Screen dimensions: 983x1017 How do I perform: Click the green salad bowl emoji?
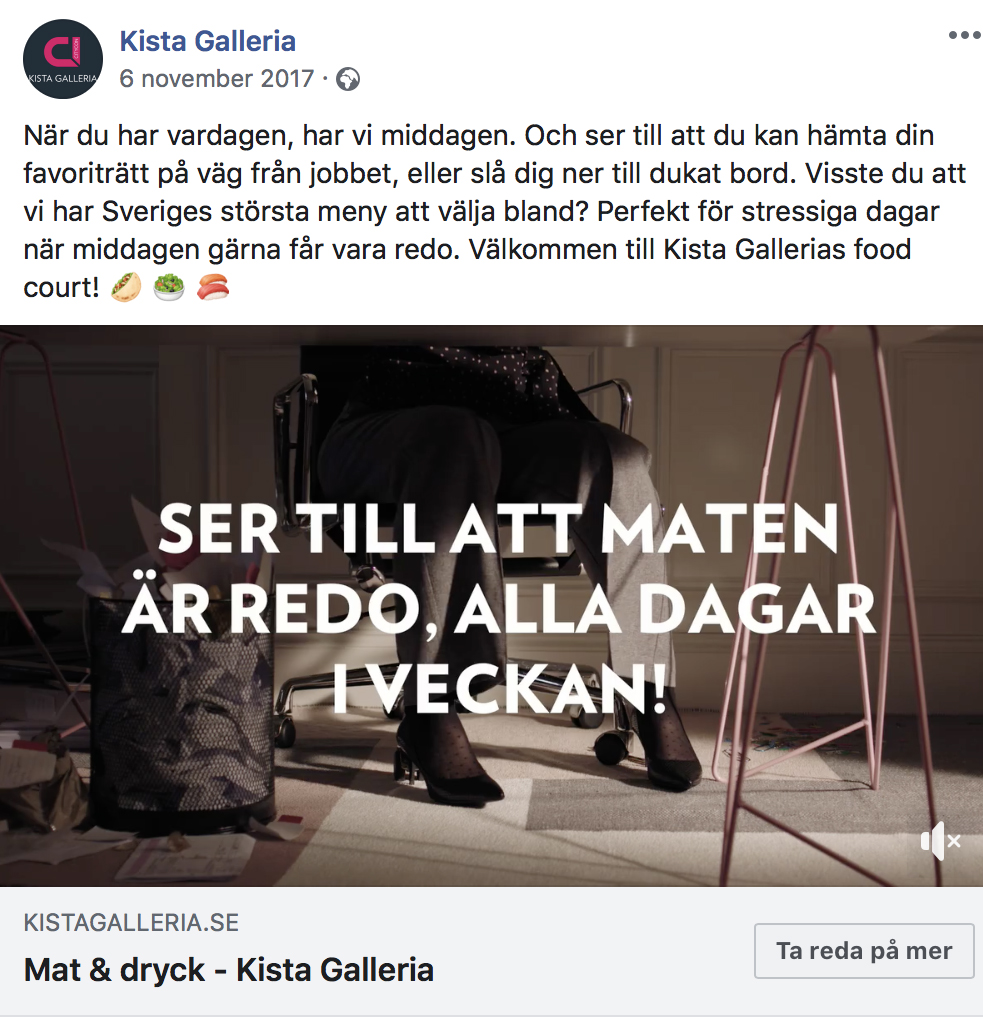coord(169,287)
